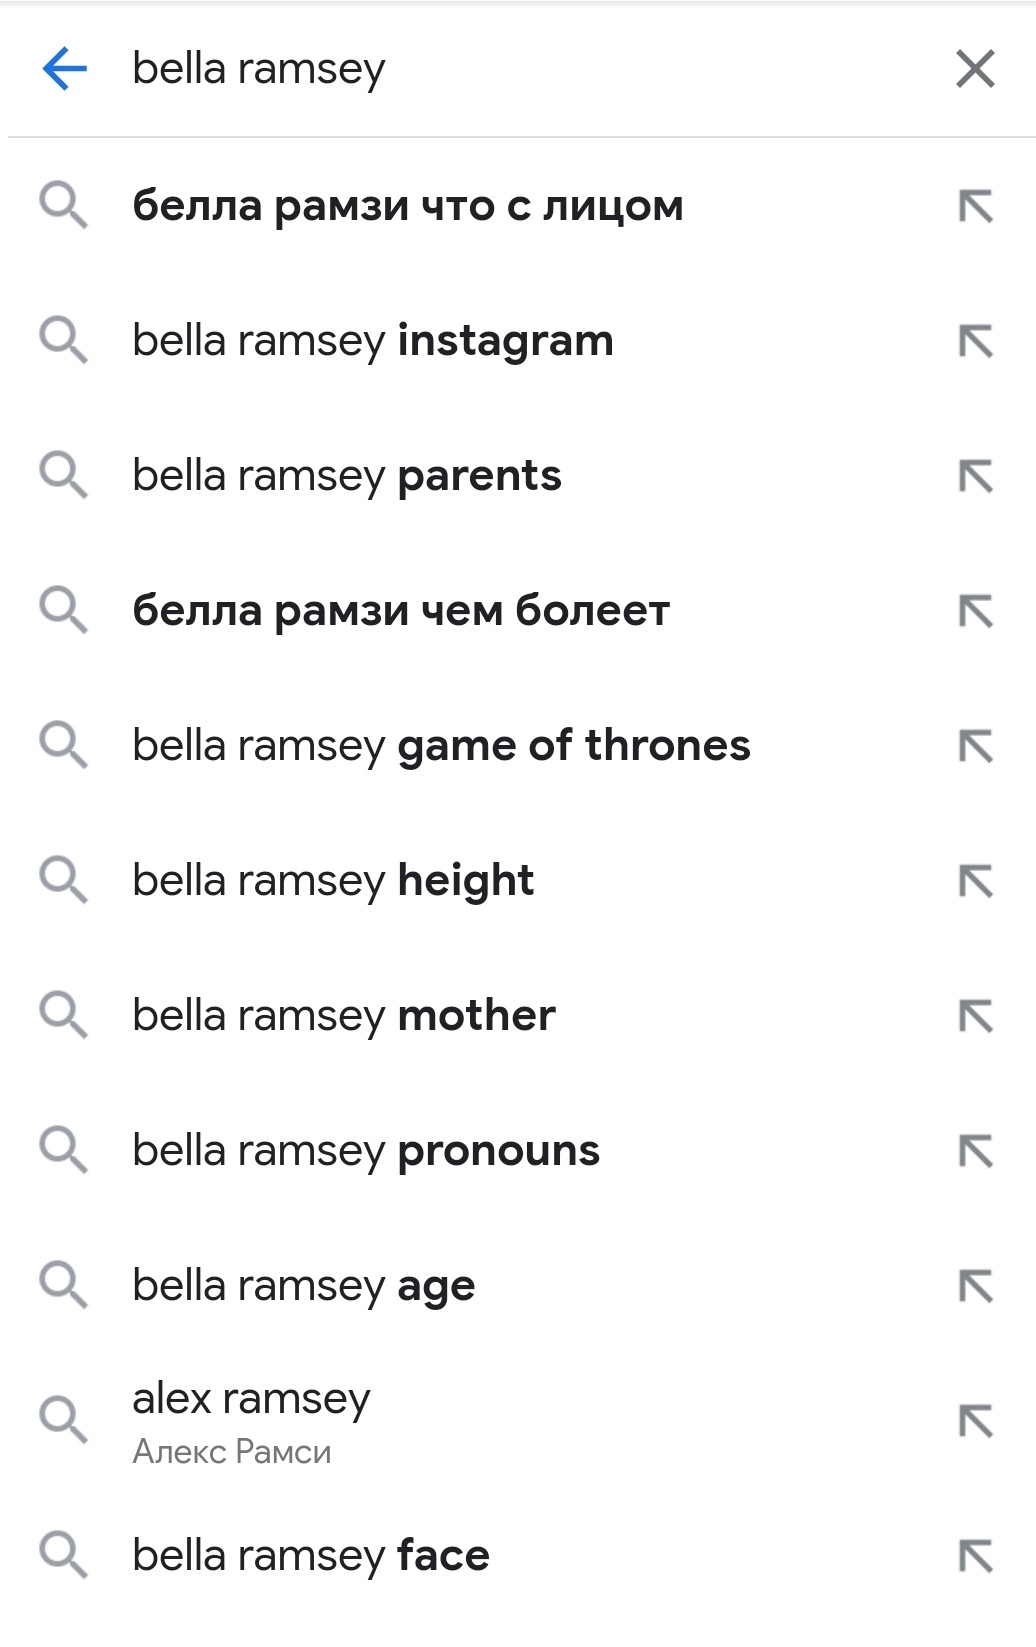Image resolution: width=1036 pixels, height=1647 pixels.
Task: Open alex ramsey Алекс Рамси suggestion
Action: click(x=518, y=1421)
